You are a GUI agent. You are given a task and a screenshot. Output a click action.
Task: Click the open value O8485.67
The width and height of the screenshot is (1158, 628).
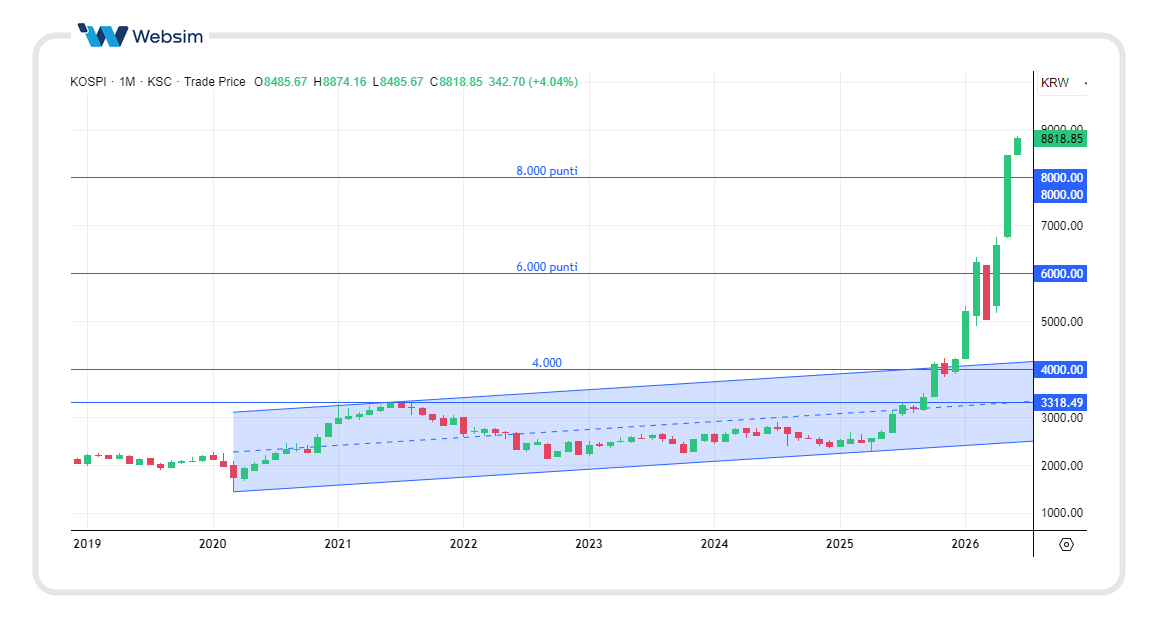pos(281,82)
